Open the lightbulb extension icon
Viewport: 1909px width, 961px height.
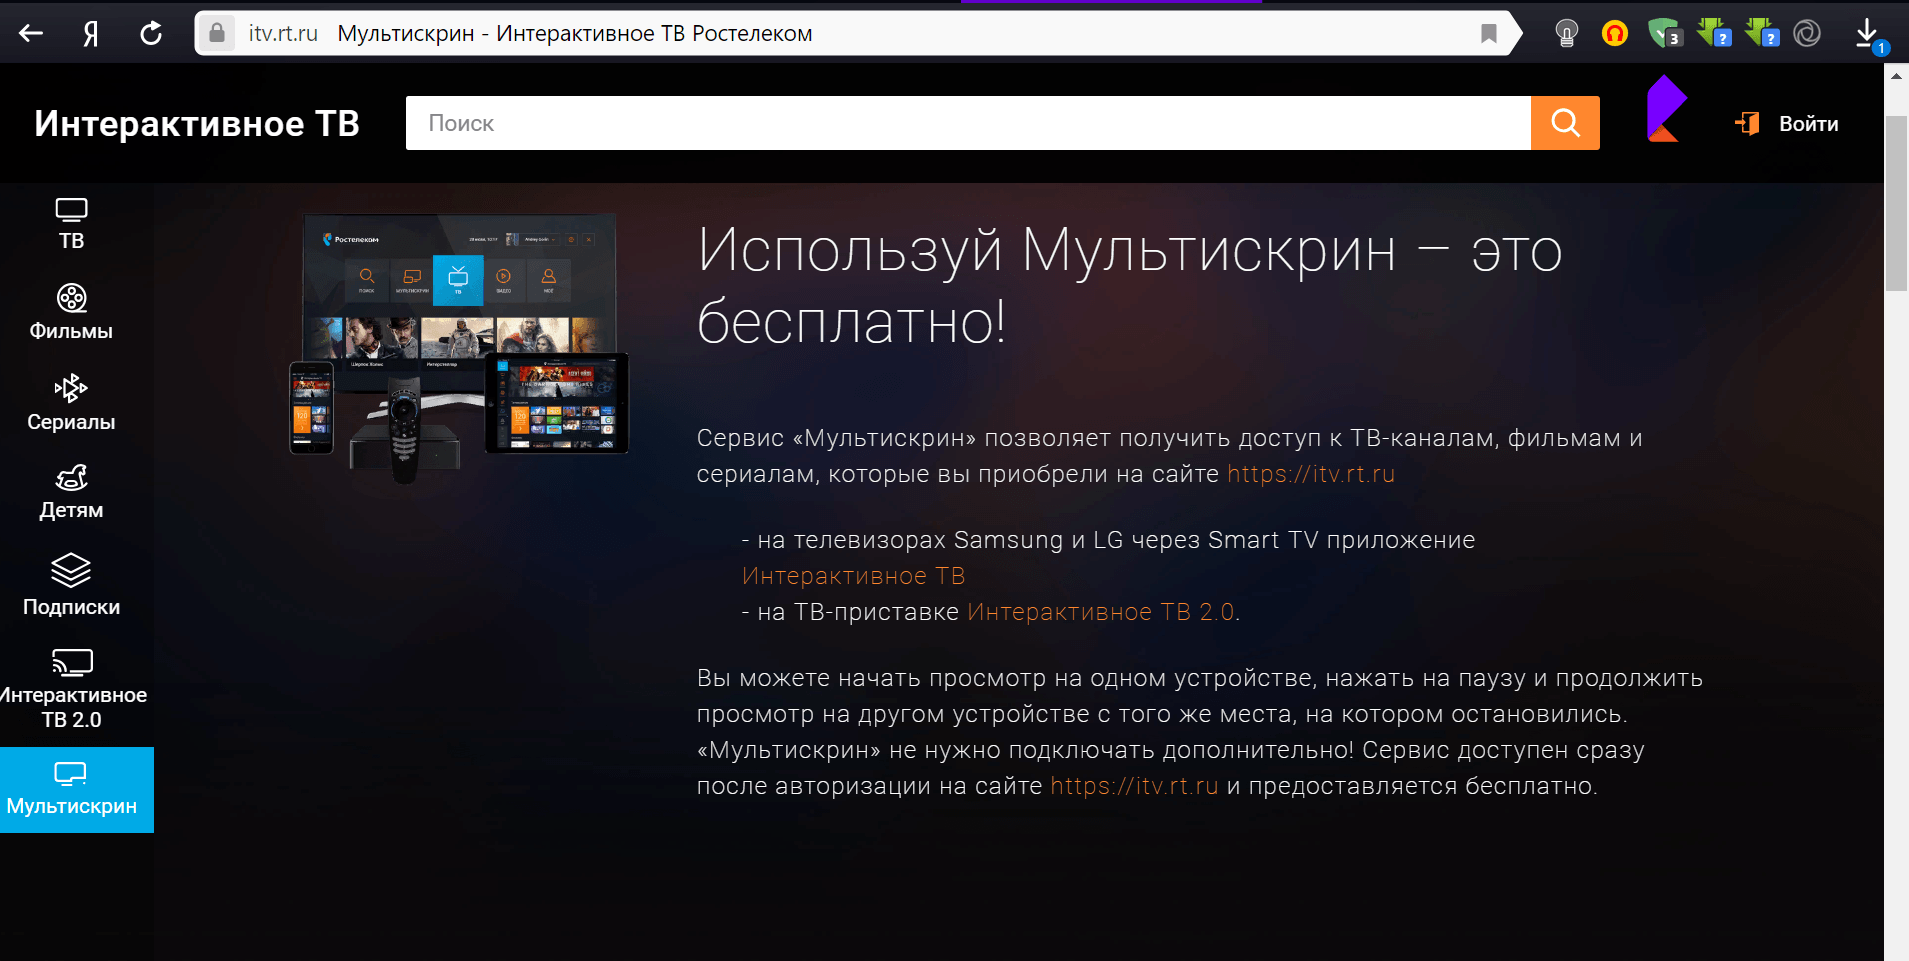click(x=1567, y=34)
